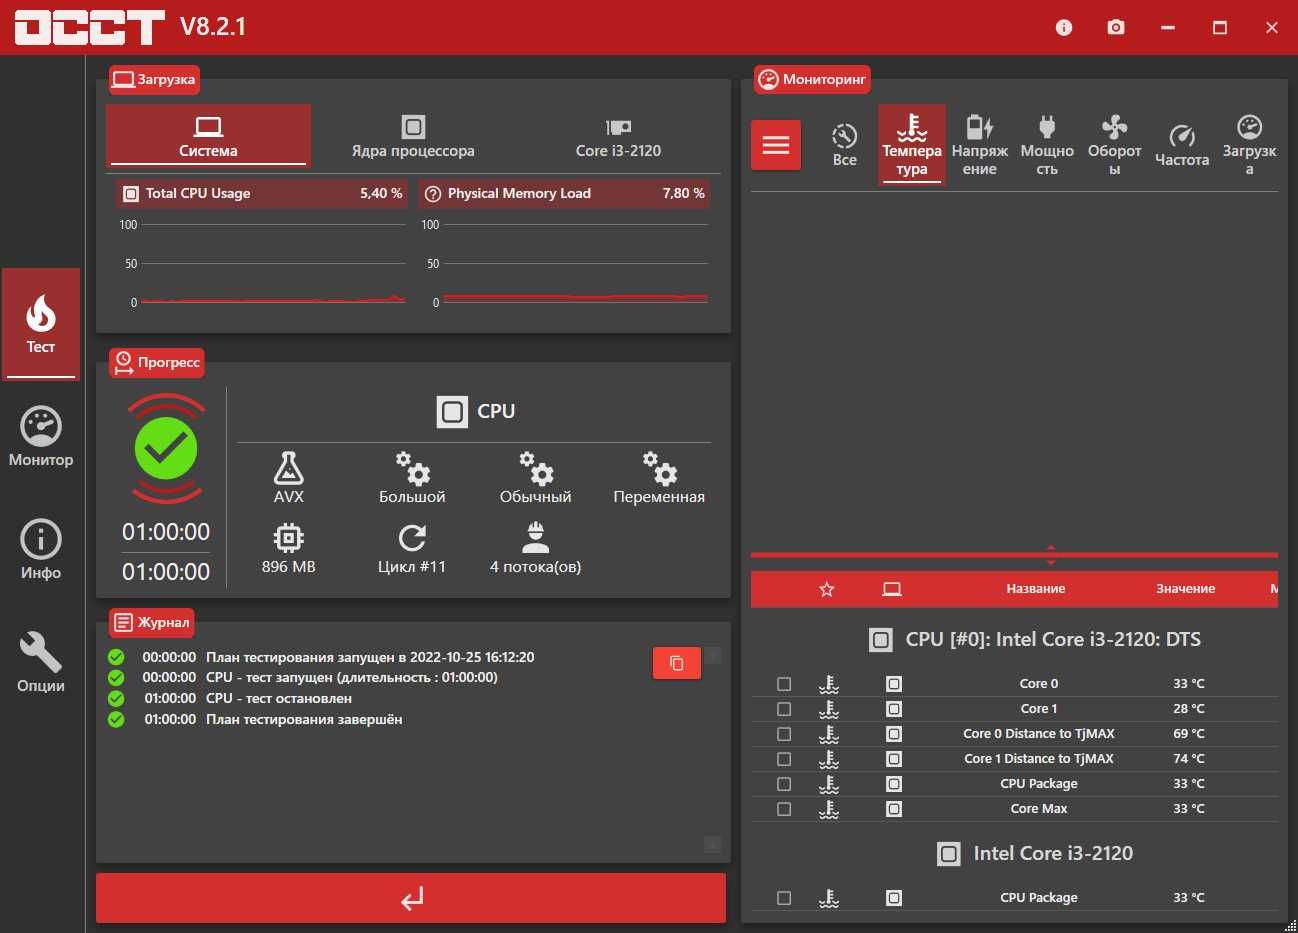Check Core 1 Distance to TjMAX checkbox
The image size is (1298, 933).
[x=784, y=759]
